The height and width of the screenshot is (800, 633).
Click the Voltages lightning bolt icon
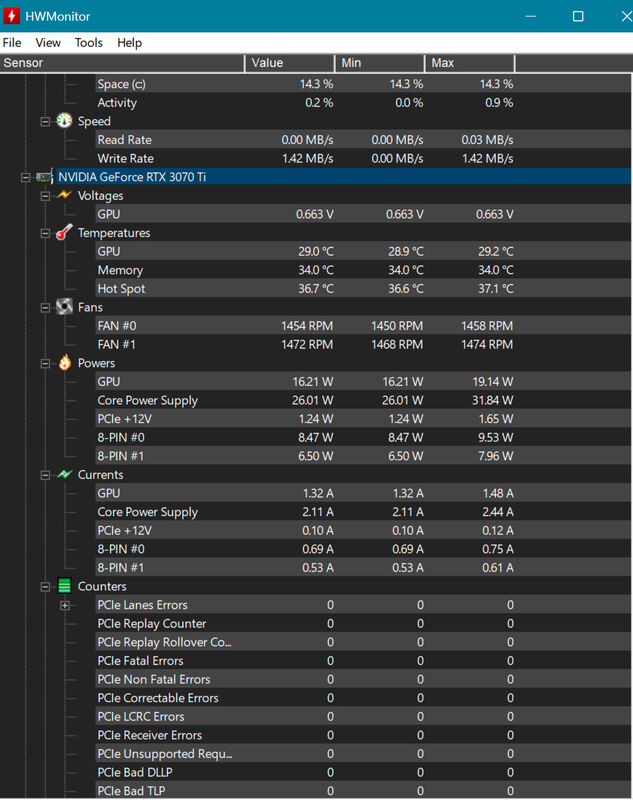click(64, 196)
